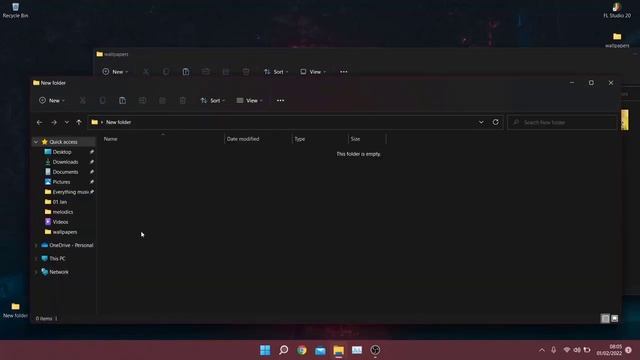Open the Mail app from the taskbar
This screenshot has width=640, height=360.
click(320, 350)
